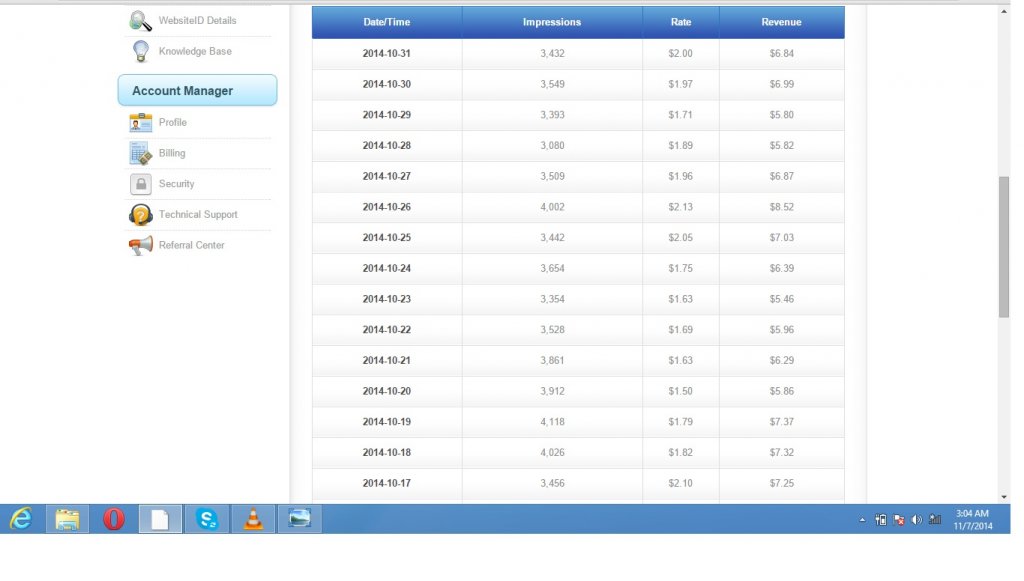
Task: Click the Profile ID card icon
Action: (x=140, y=123)
